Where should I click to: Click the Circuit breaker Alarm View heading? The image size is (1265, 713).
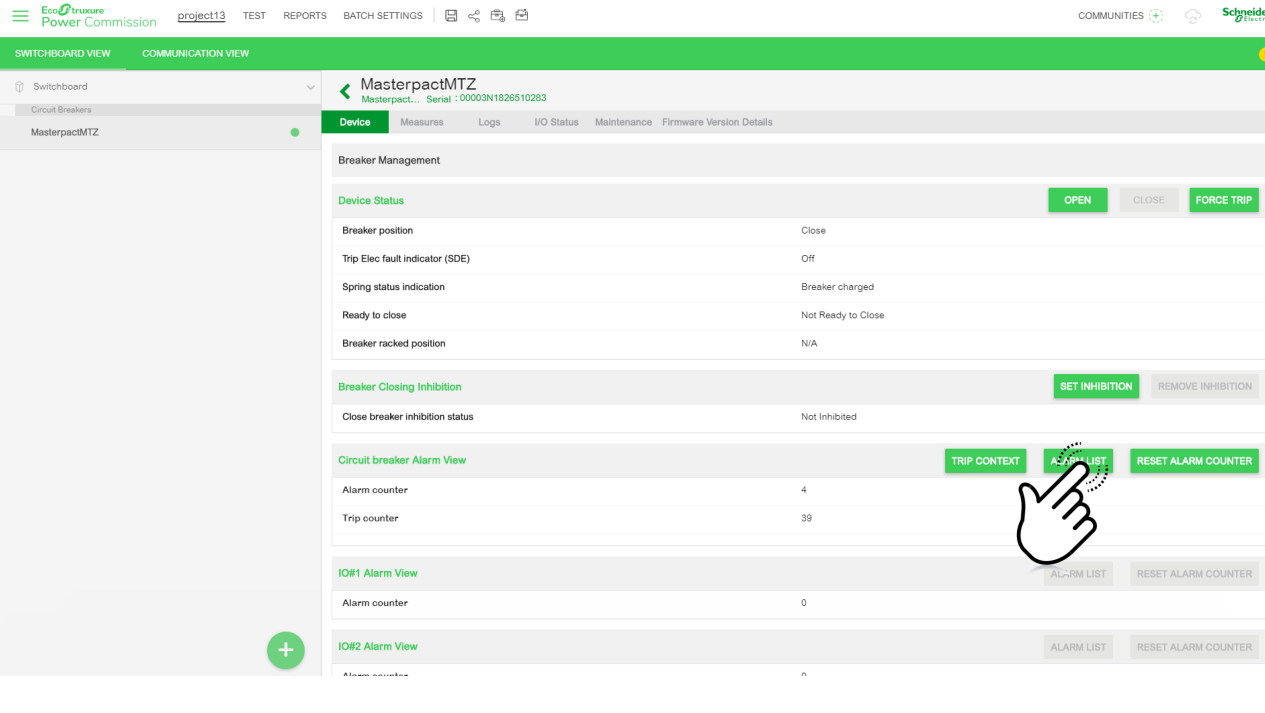point(402,461)
